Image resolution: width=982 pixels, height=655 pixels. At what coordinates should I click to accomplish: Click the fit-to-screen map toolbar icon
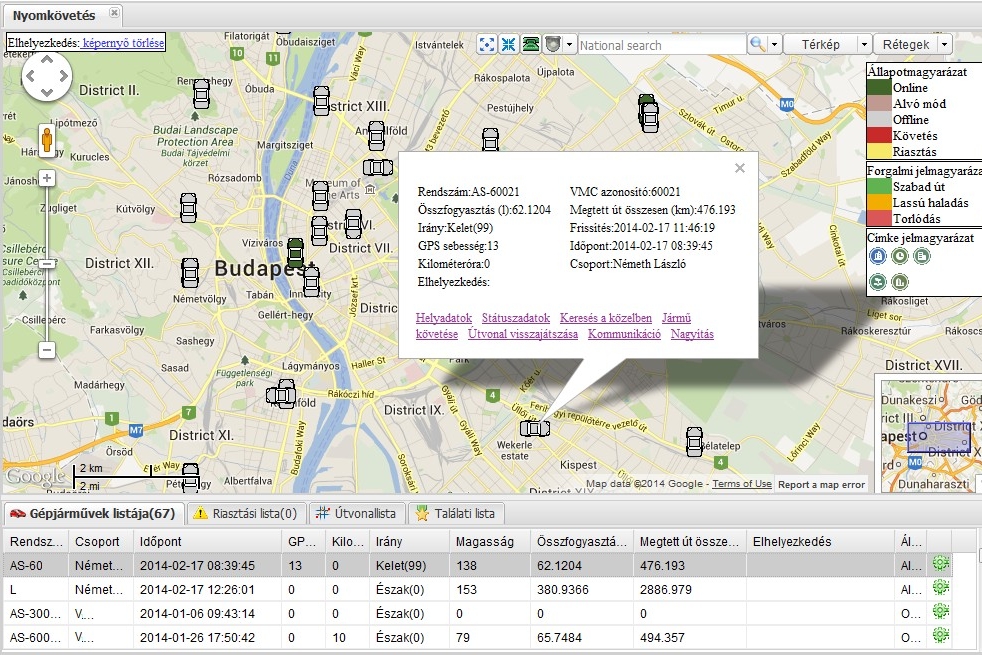point(487,45)
